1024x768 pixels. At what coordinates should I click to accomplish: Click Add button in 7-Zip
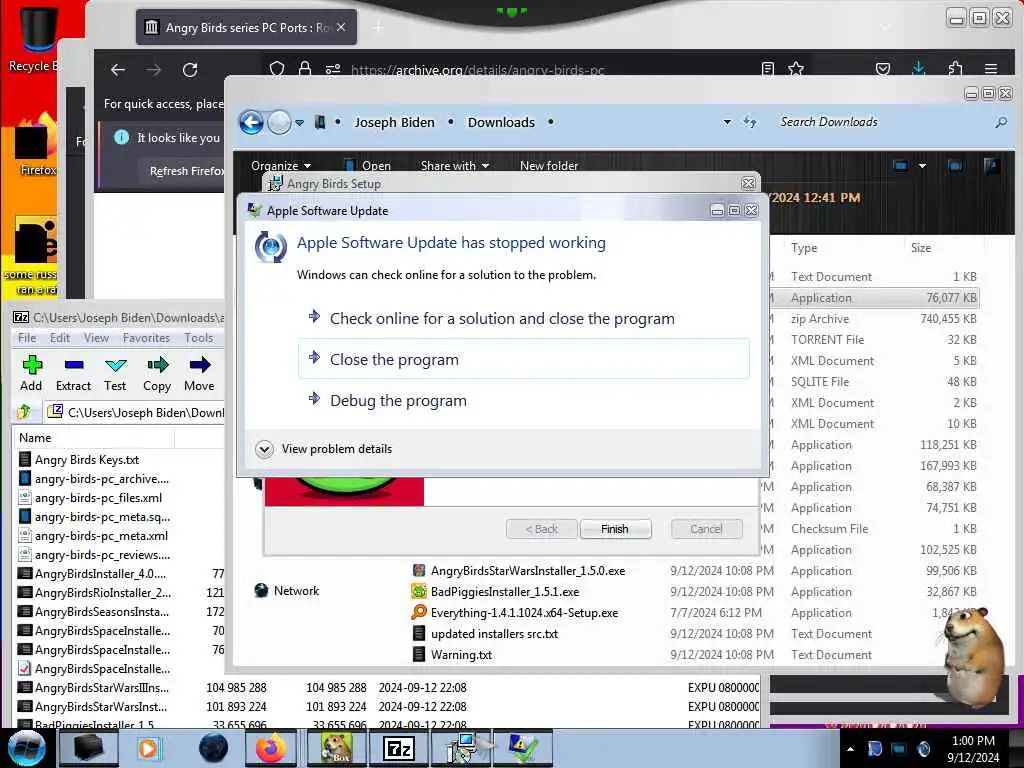(31, 374)
